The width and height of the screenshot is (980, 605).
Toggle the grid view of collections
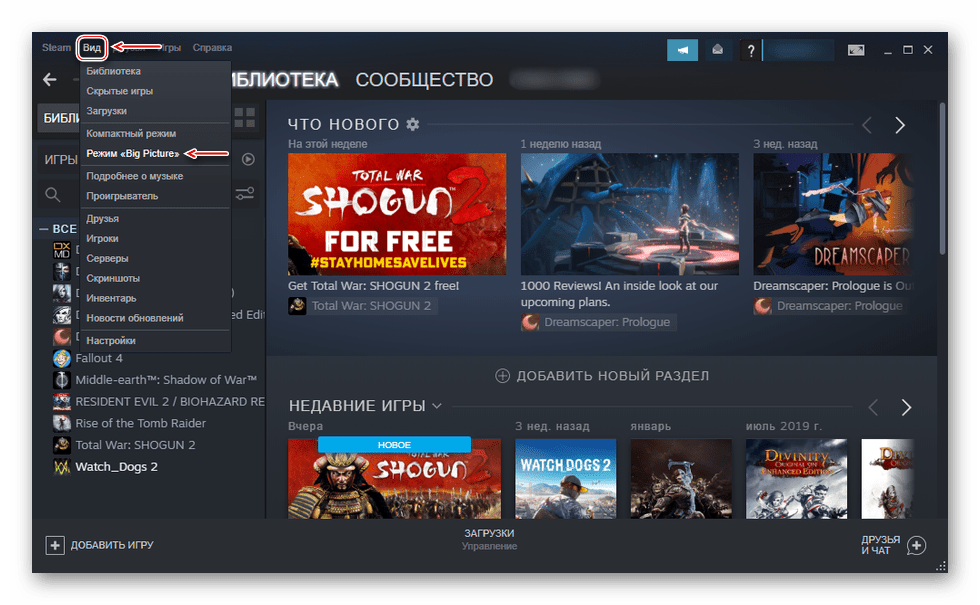point(245,118)
